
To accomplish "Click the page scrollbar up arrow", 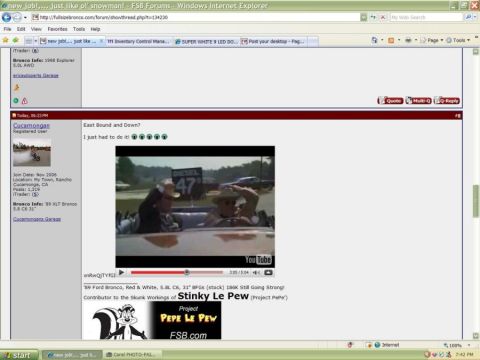I will click(476, 52).
